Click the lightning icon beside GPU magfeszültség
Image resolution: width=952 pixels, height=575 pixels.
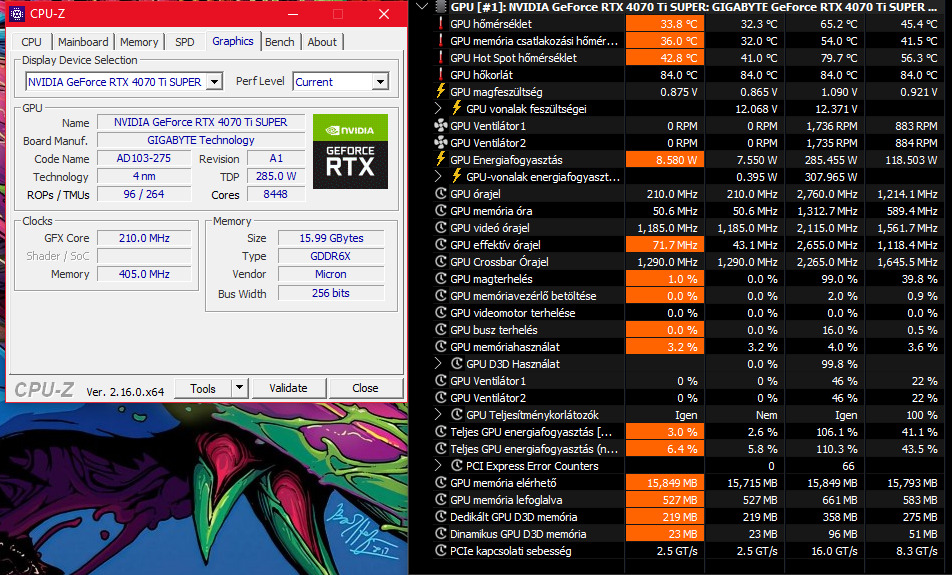[x=441, y=92]
